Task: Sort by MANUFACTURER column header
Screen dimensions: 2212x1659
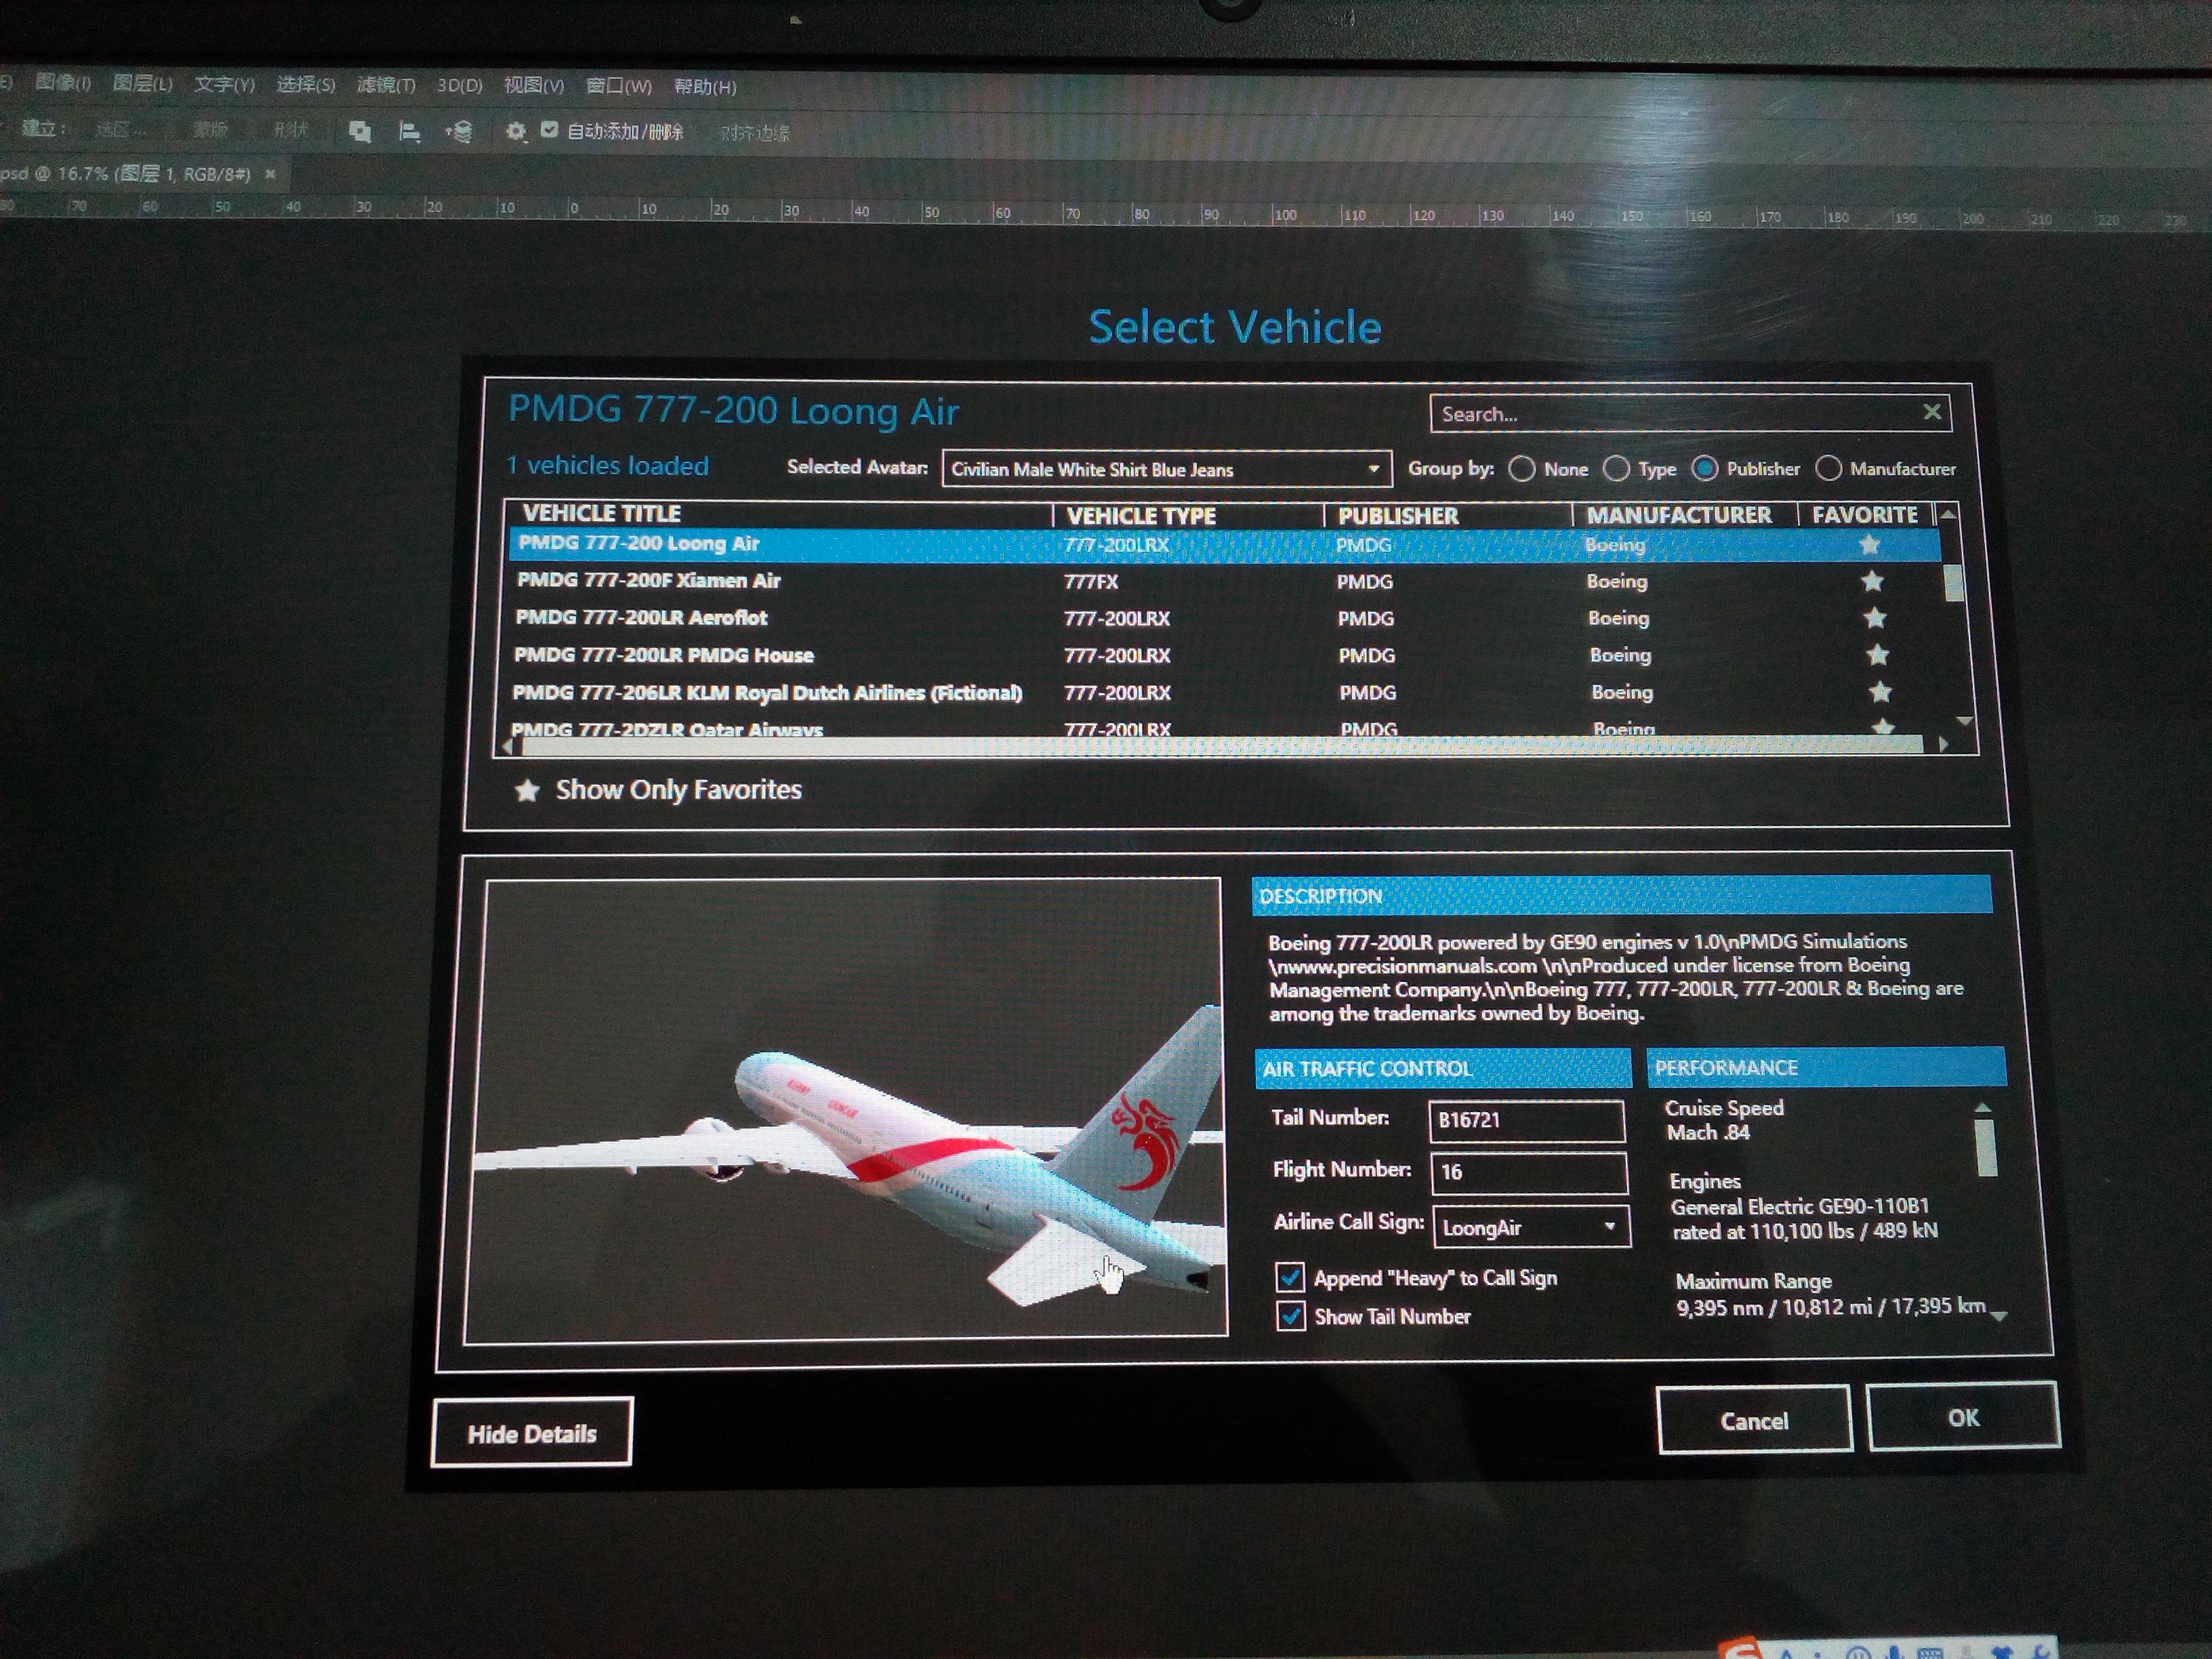Action: point(1679,515)
